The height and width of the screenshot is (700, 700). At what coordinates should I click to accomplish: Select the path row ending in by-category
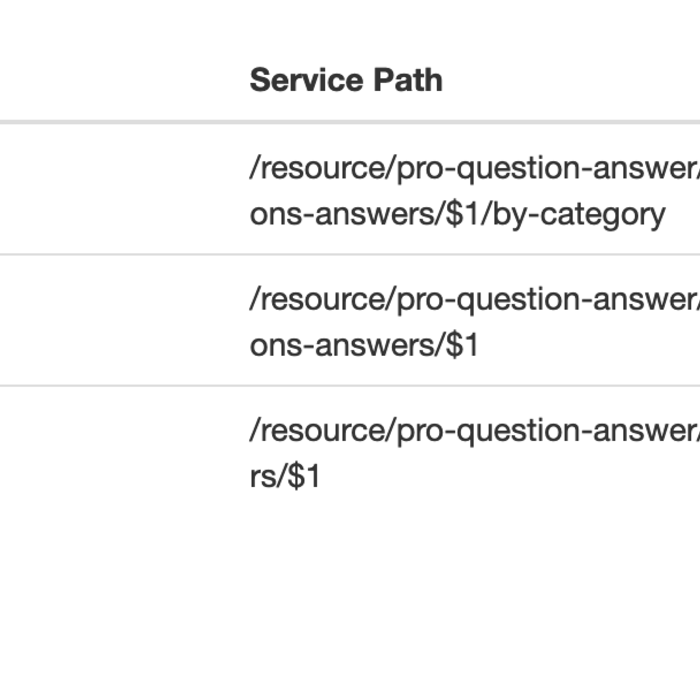click(x=350, y=190)
